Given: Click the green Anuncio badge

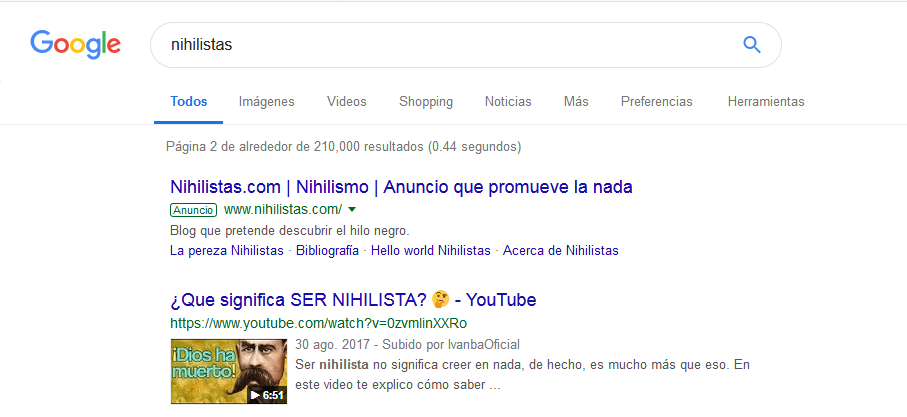Looking at the screenshot, I should (193, 210).
